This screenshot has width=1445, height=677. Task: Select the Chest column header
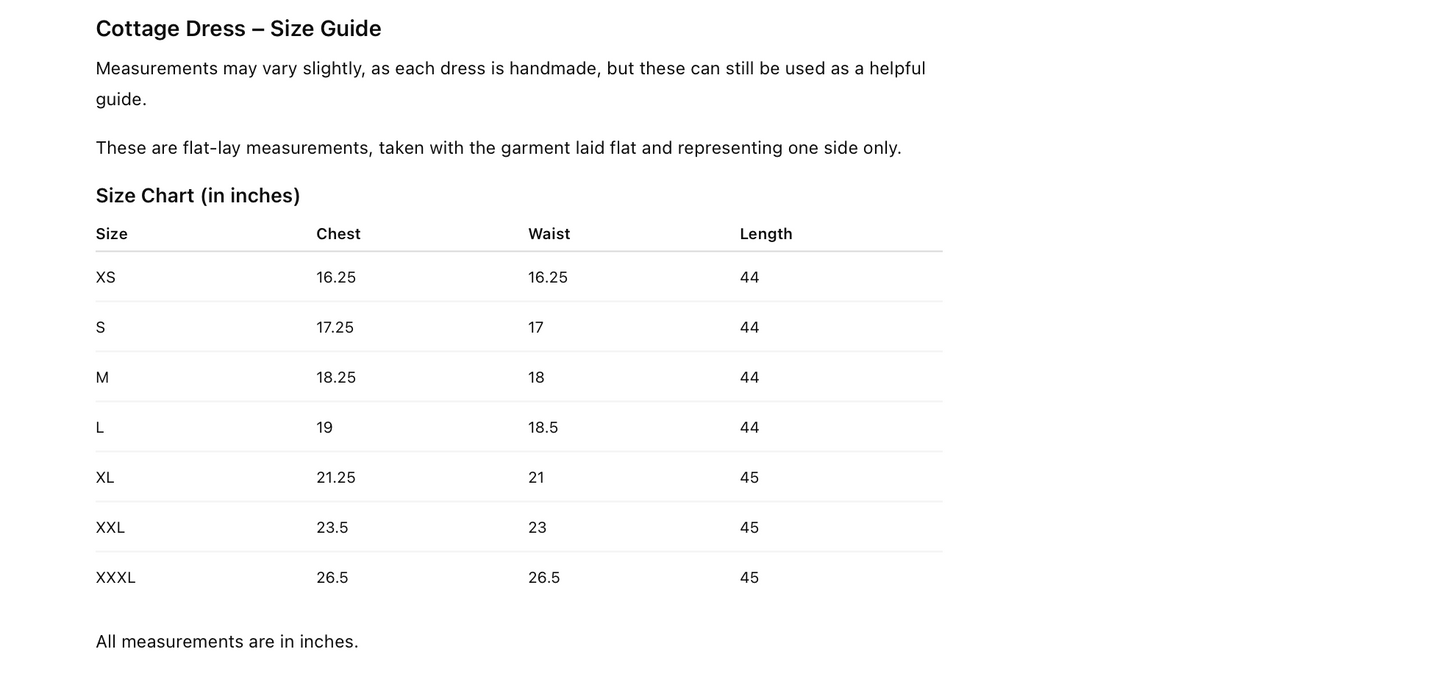point(338,234)
